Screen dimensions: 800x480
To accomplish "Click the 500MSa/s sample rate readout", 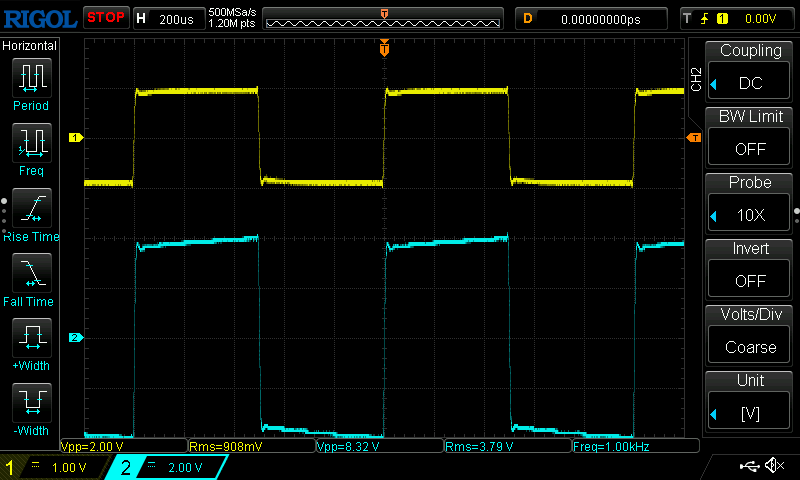I will [232, 12].
